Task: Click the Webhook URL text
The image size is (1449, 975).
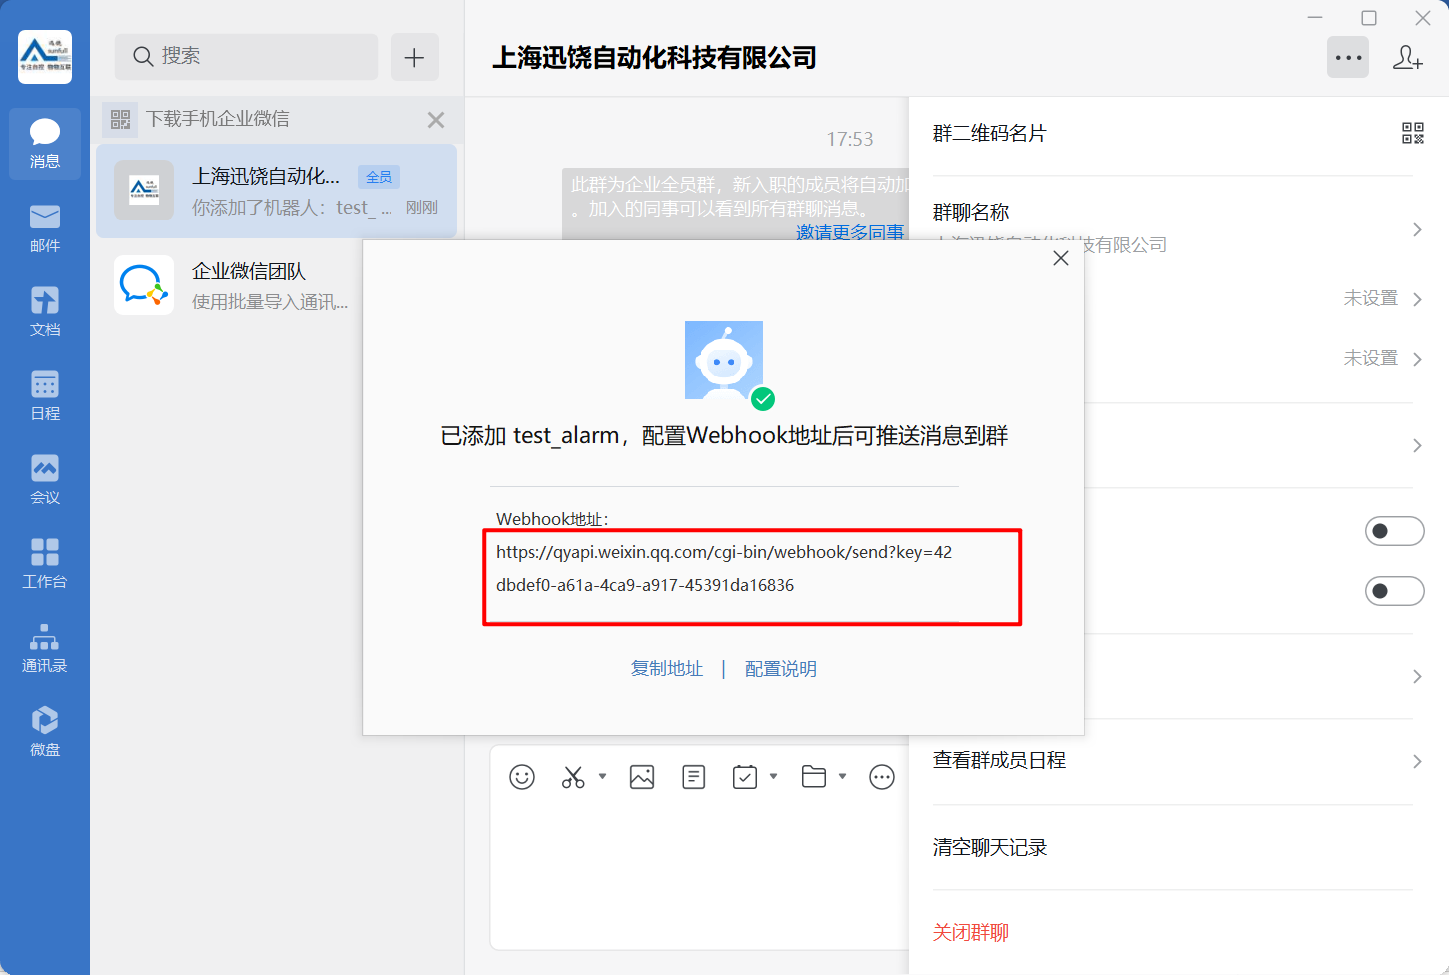Action: click(x=724, y=568)
